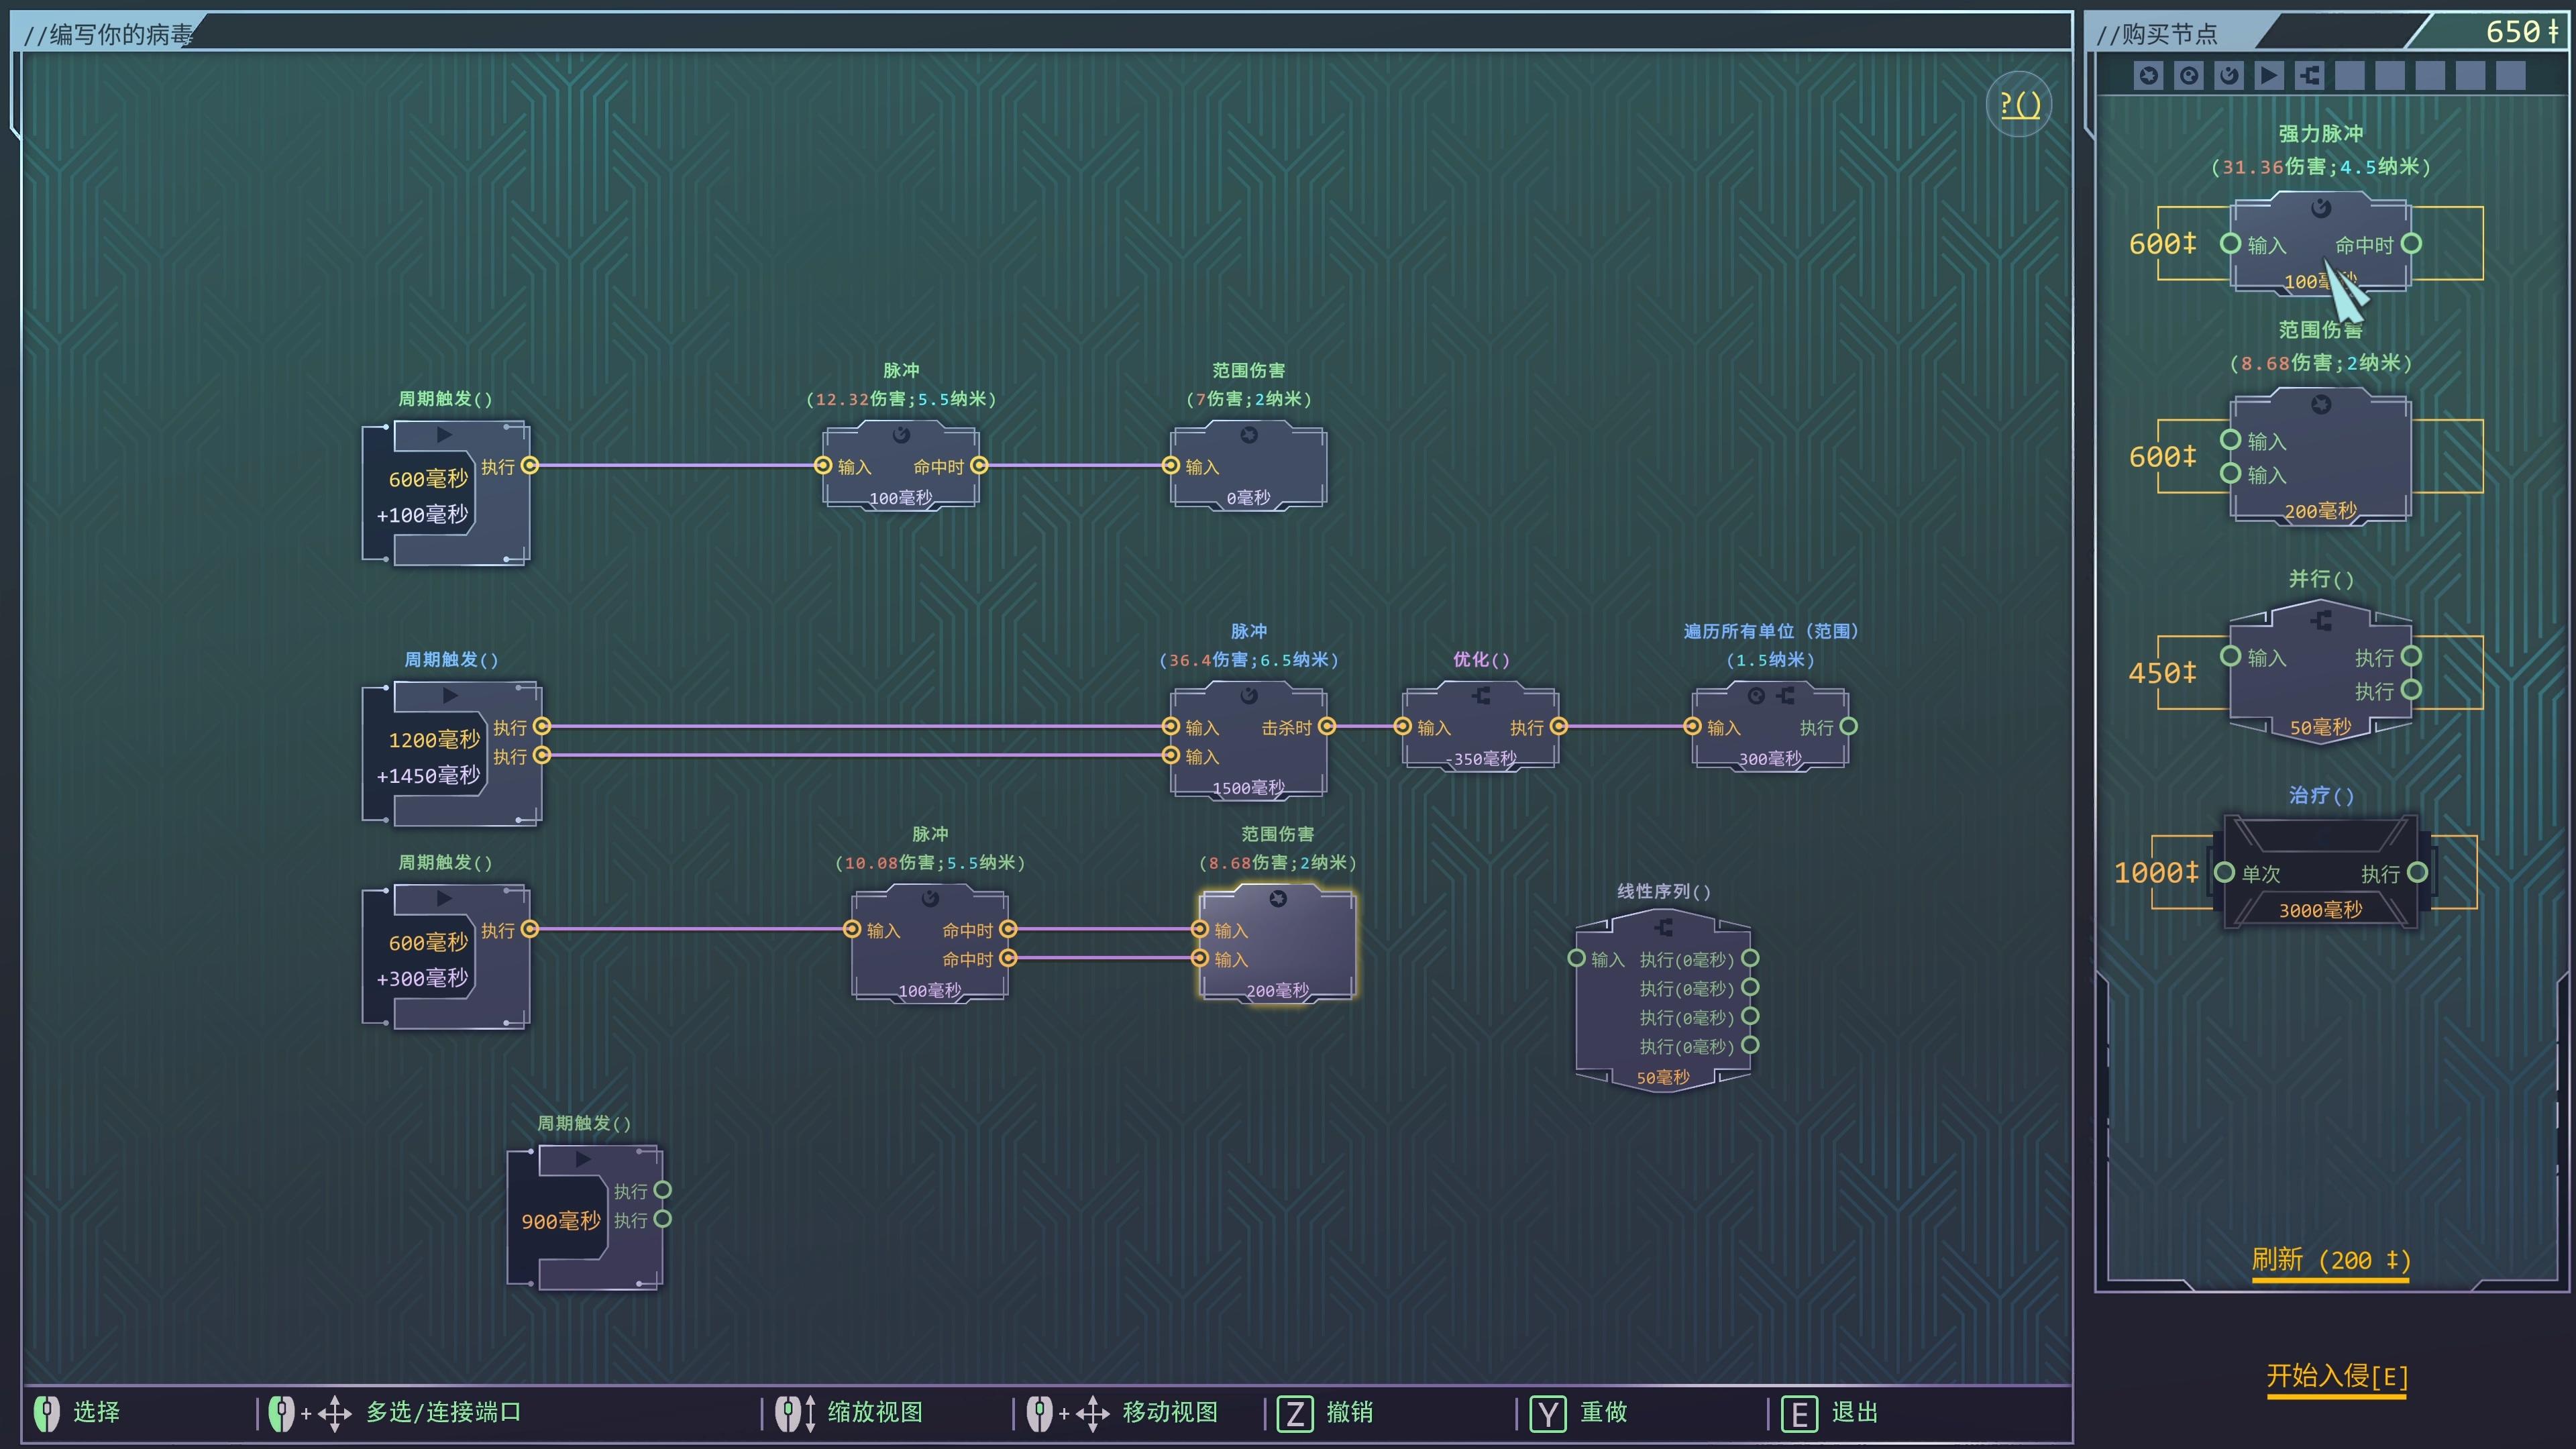This screenshot has width=2576, height=1449.
Task: Open the ?() help icon
Action: click(2019, 104)
